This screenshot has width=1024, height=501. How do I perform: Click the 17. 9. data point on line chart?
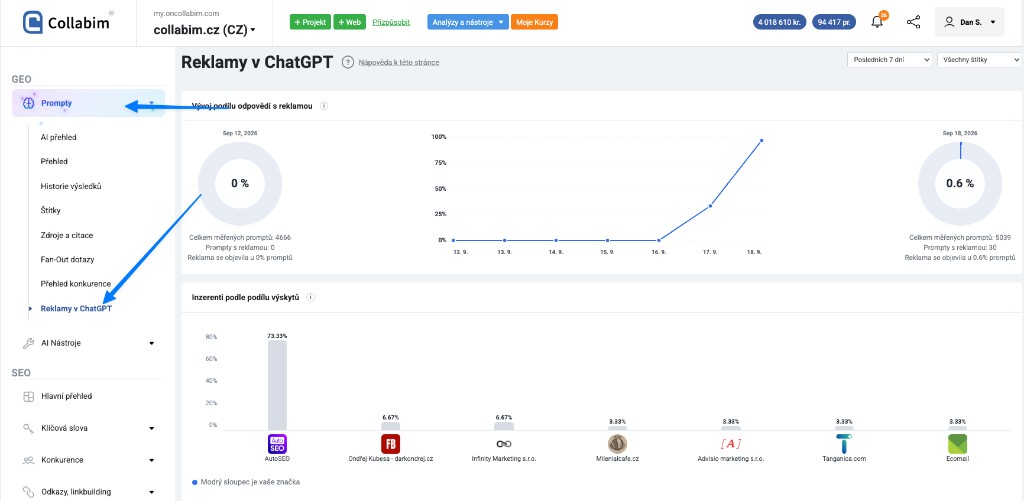pyautogui.click(x=710, y=206)
